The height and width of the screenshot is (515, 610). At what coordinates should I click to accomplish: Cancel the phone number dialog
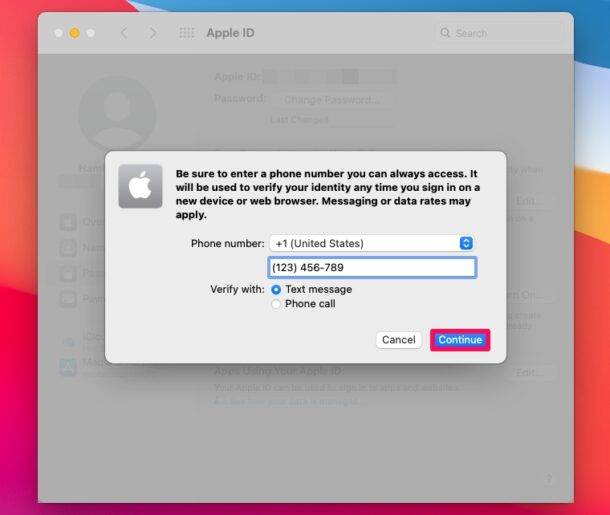[398, 340]
